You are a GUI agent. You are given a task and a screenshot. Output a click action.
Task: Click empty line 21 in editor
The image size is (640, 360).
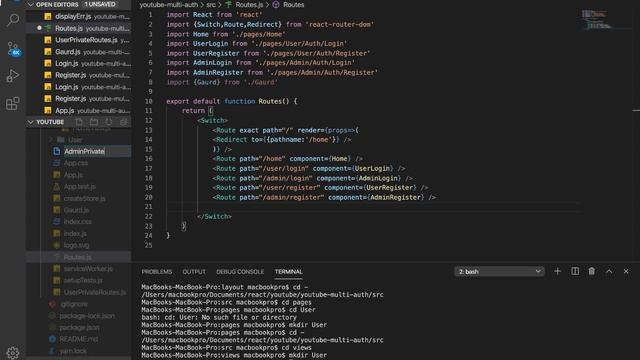(373, 207)
